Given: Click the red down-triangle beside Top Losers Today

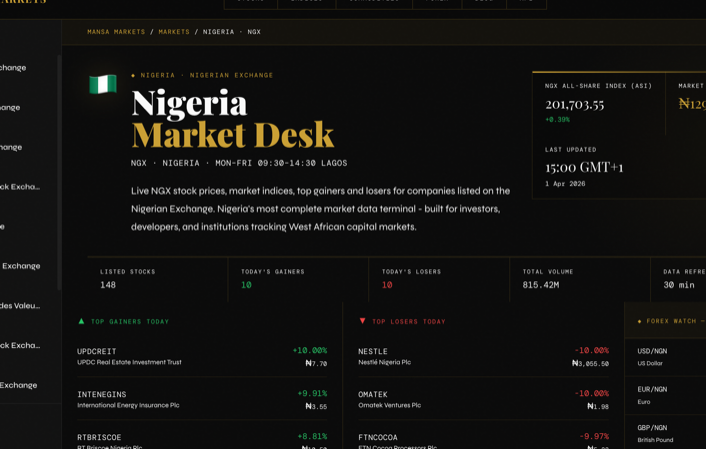Looking at the screenshot, I should tap(362, 321).
